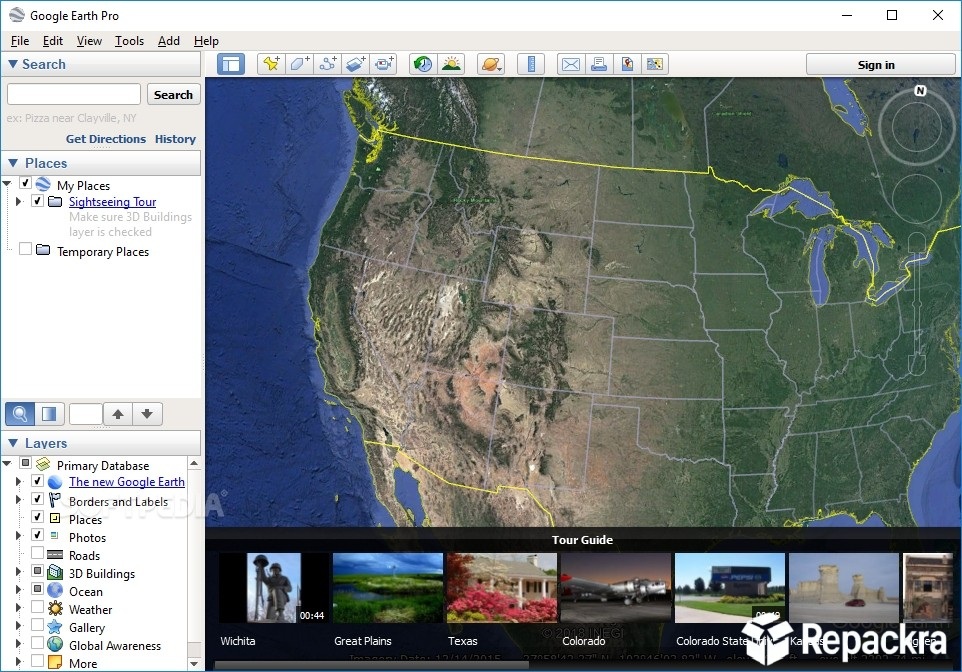The height and width of the screenshot is (672, 962).
Task: Move selected place up
Action: click(x=118, y=414)
